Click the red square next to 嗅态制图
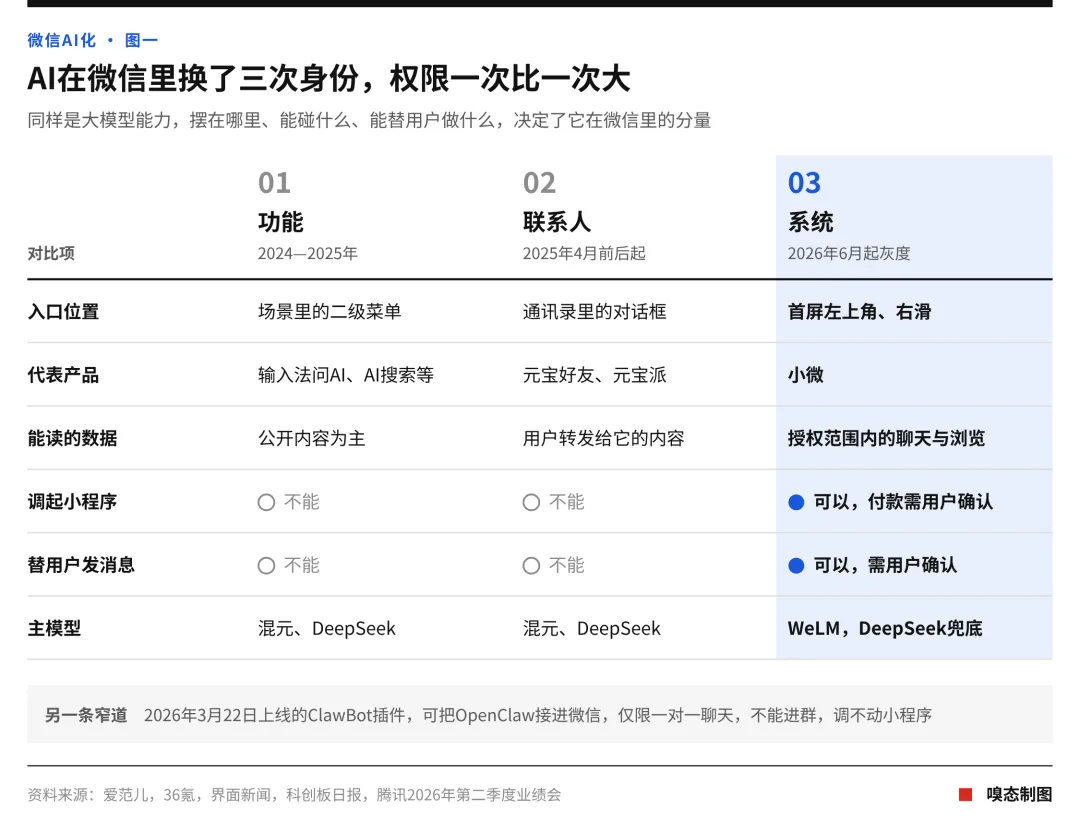The image size is (1080, 832). click(966, 795)
